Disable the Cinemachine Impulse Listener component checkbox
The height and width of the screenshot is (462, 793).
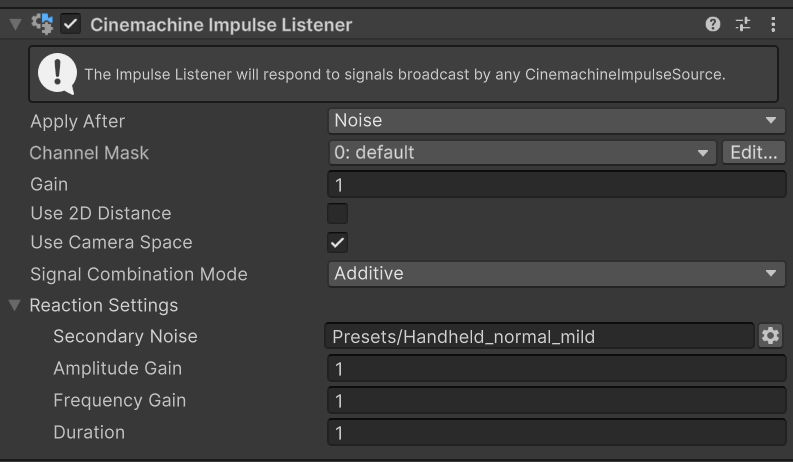pos(70,24)
